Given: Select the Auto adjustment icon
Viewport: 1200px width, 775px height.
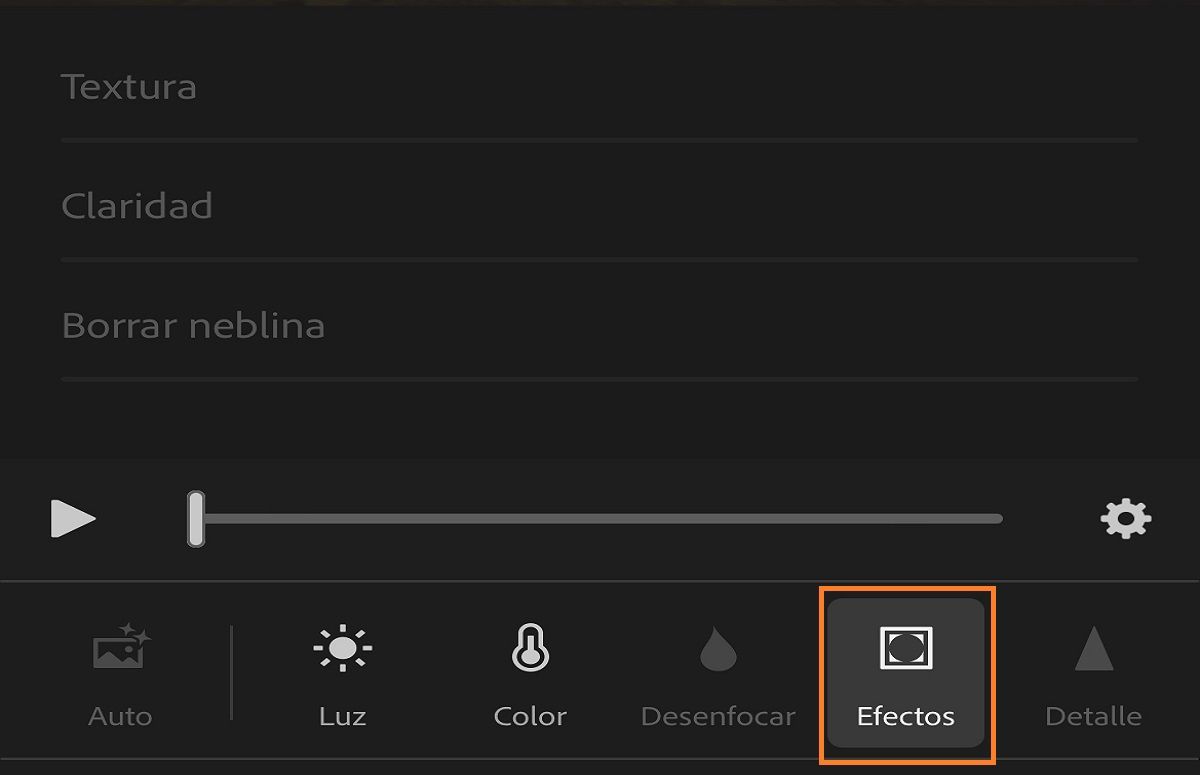Looking at the screenshot, I should (120, 647).
